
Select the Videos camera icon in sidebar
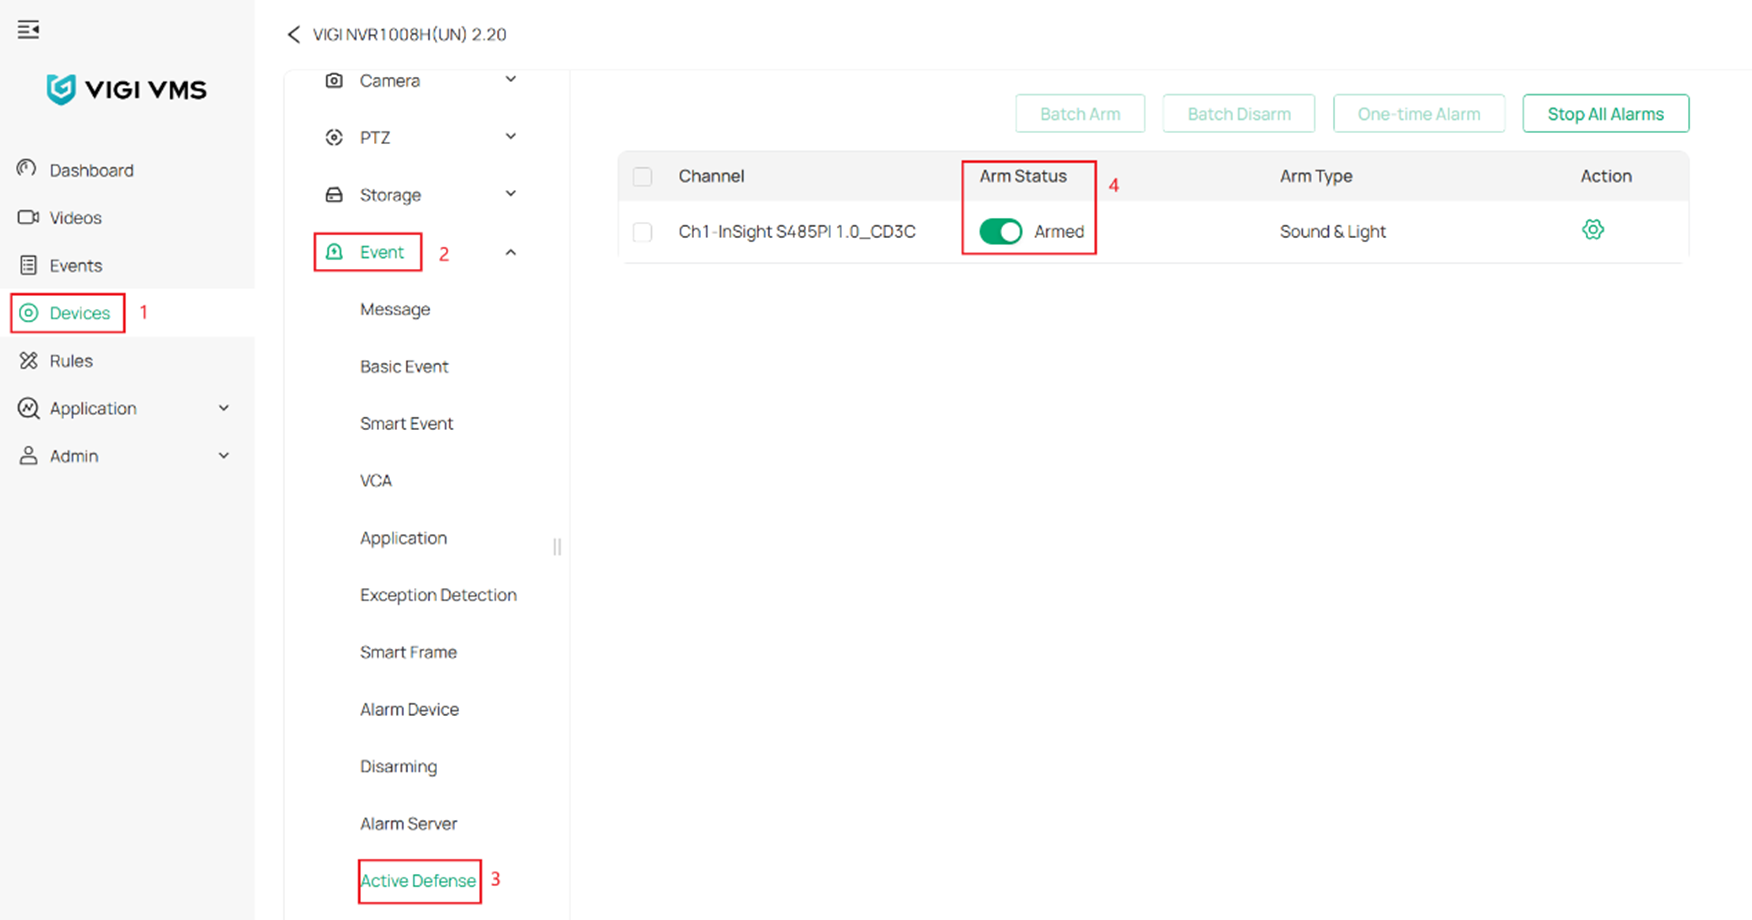[27, 217]
